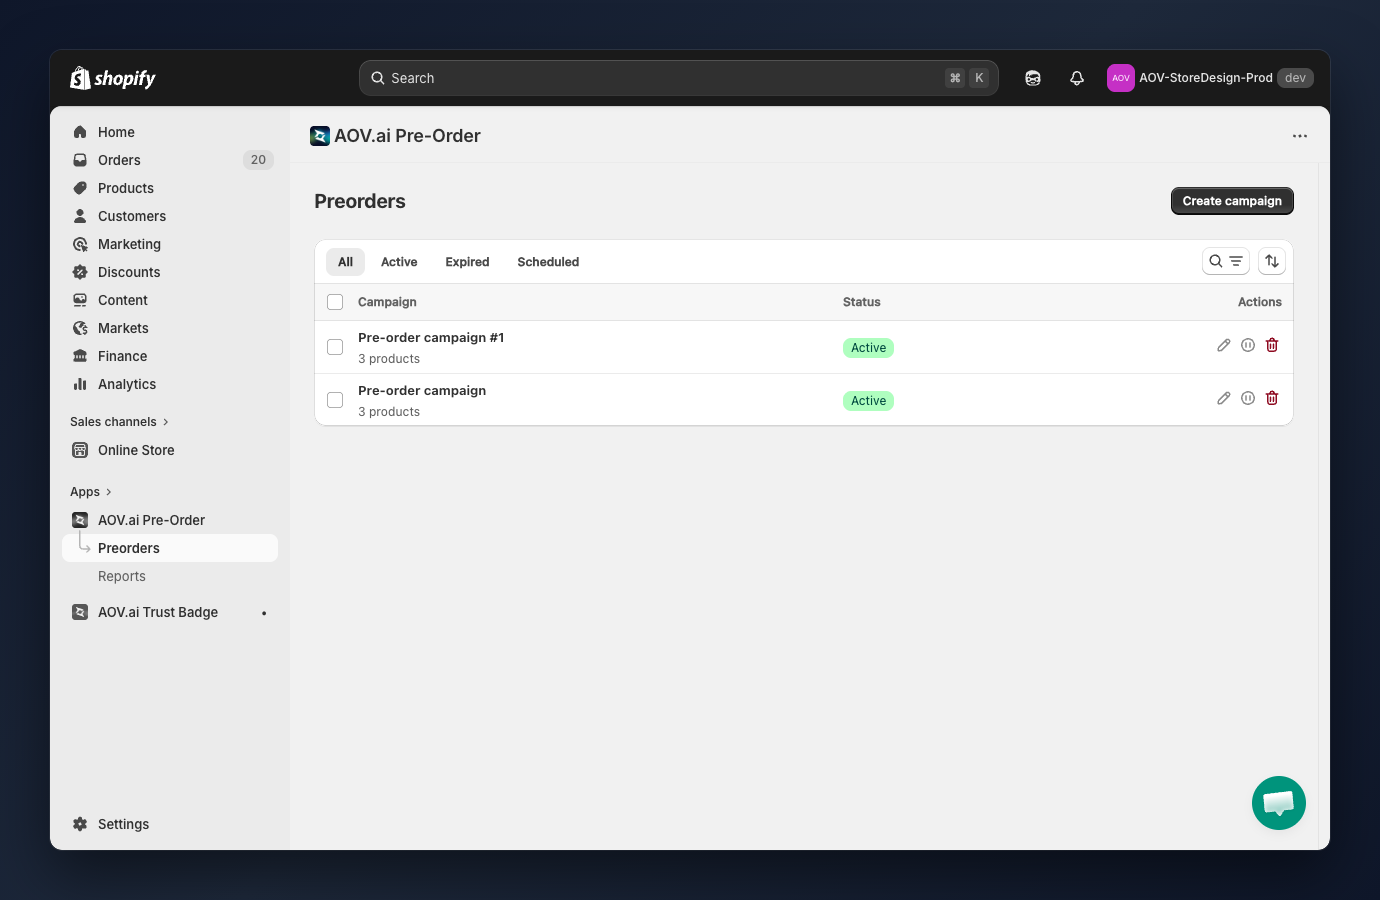Edit the second Pre-order campaign without a number

1224,398
